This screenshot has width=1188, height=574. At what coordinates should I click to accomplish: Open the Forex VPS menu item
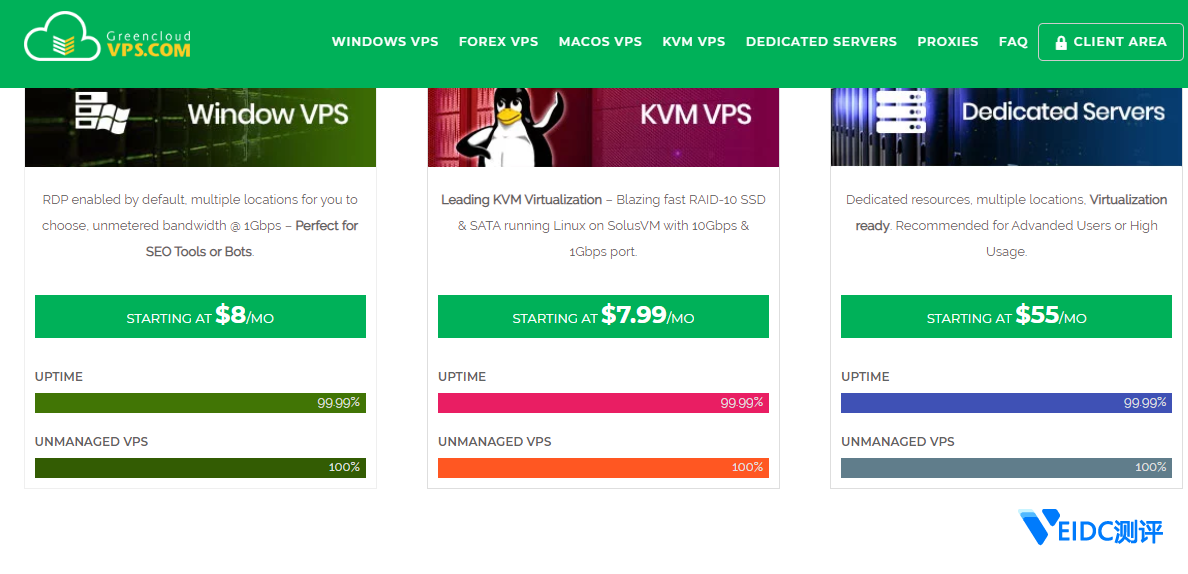tap(499, 42)
